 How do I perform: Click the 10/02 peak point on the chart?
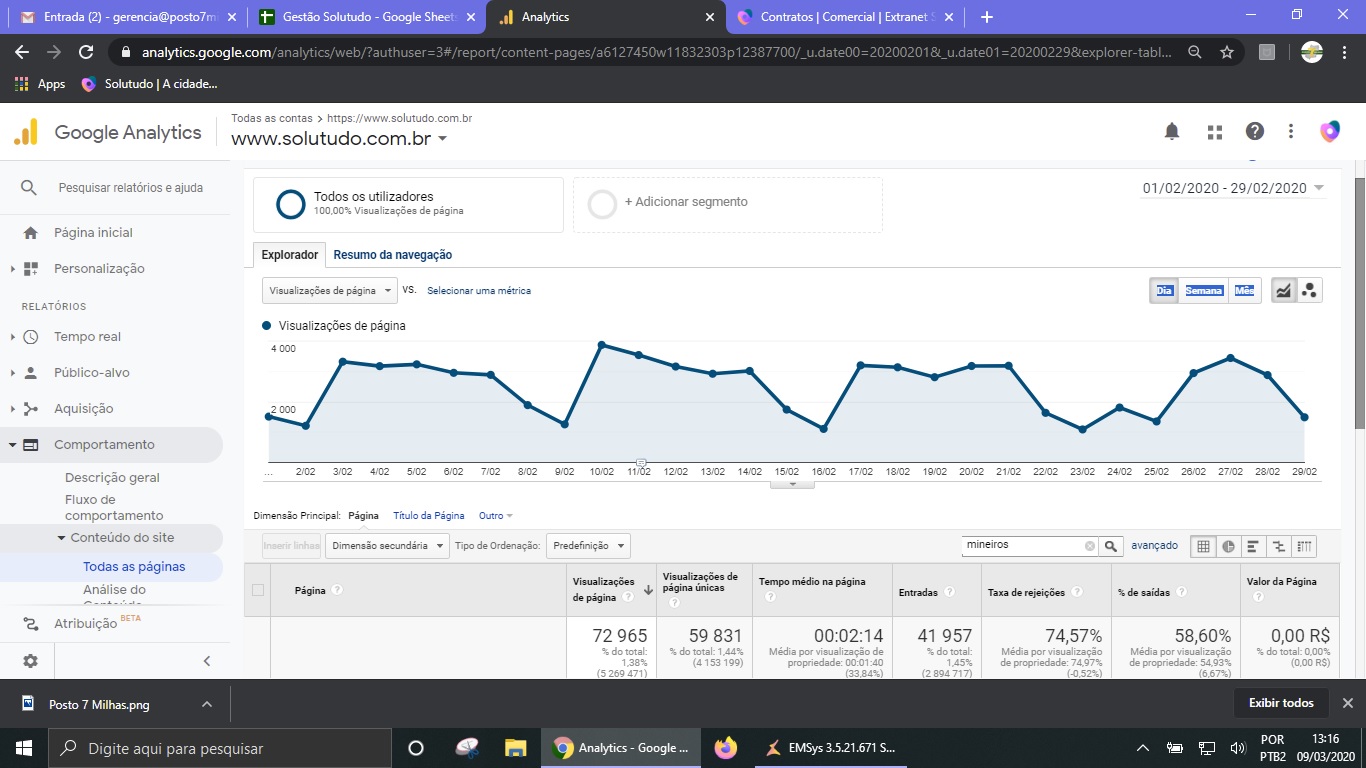click(x=602, y=345)
